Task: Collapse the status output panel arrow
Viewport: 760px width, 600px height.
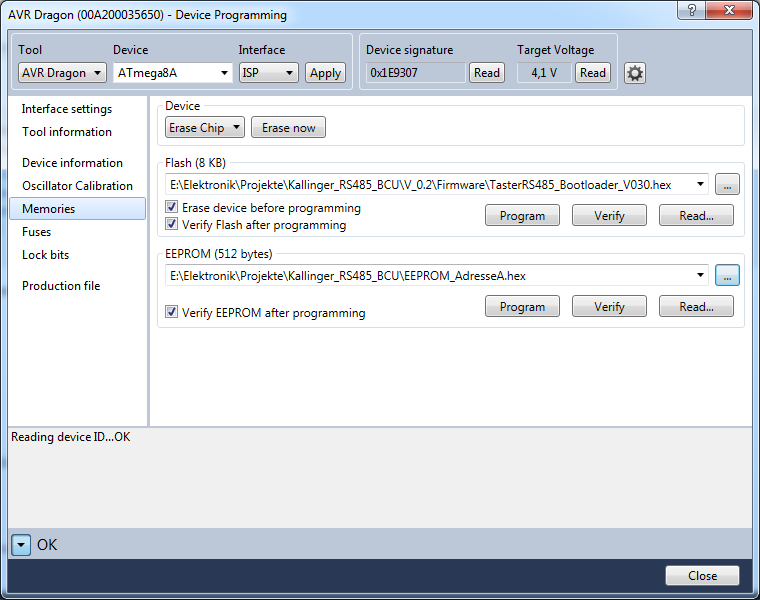Action: coord(21,545)
